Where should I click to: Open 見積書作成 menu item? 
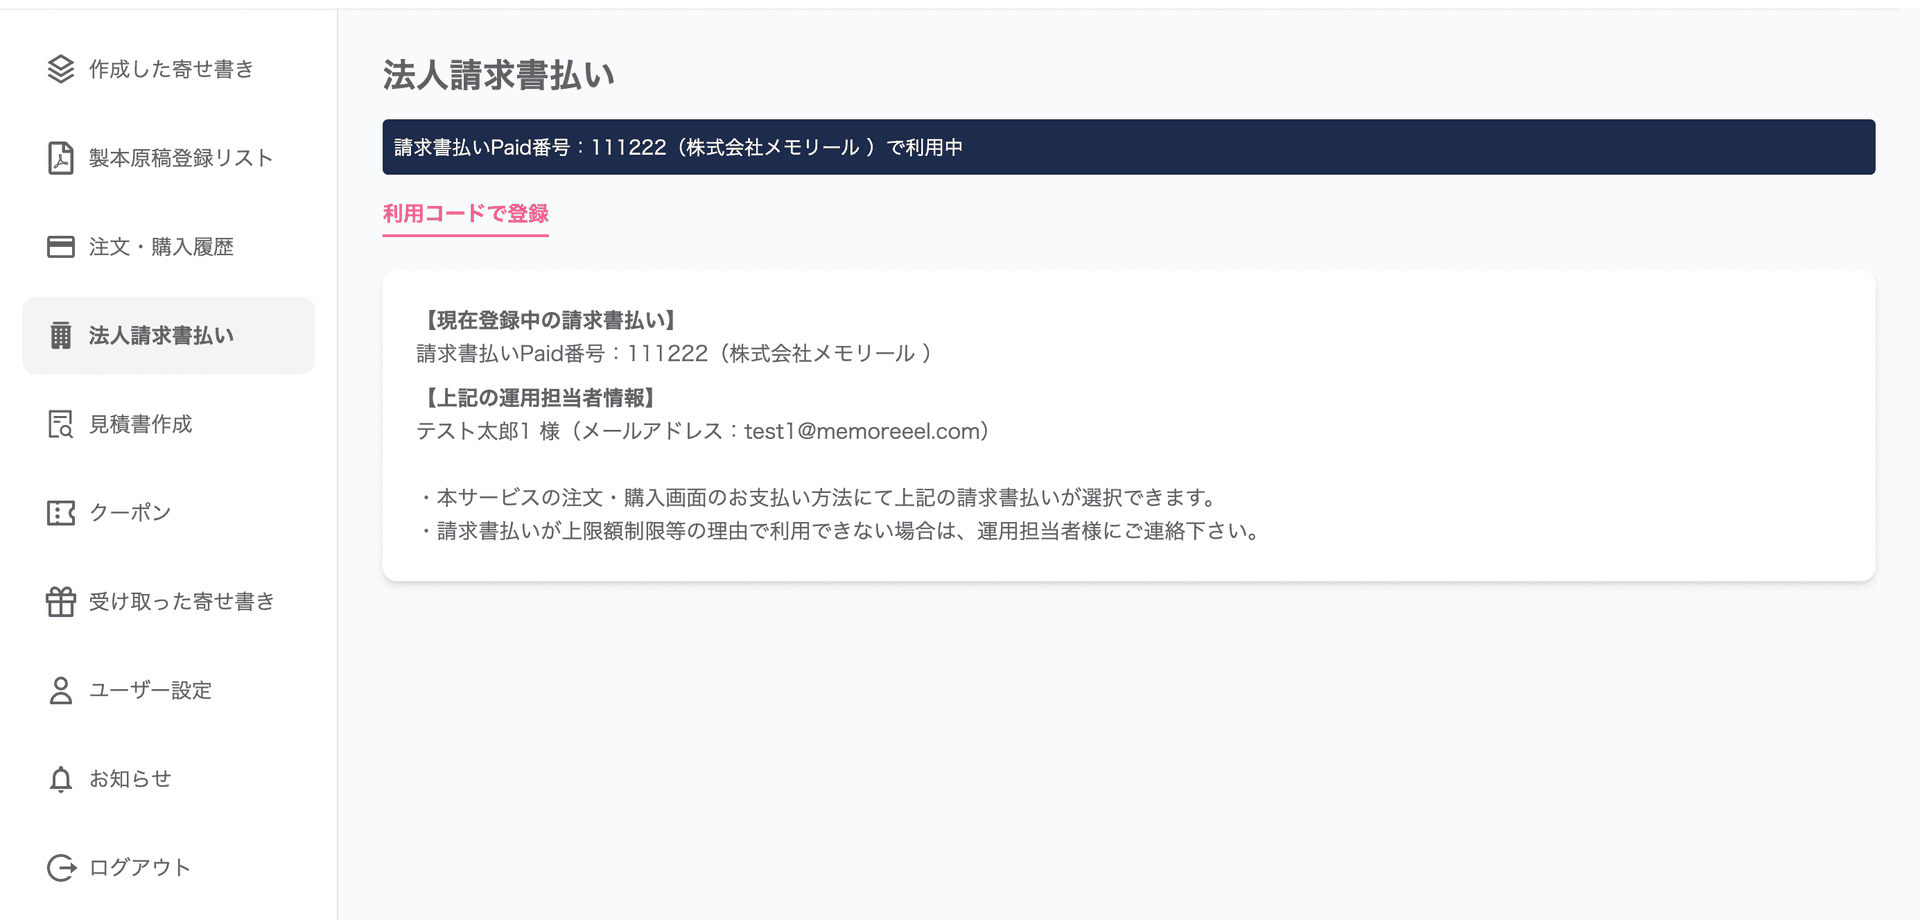pyautogui.click(x=168, y=424)
